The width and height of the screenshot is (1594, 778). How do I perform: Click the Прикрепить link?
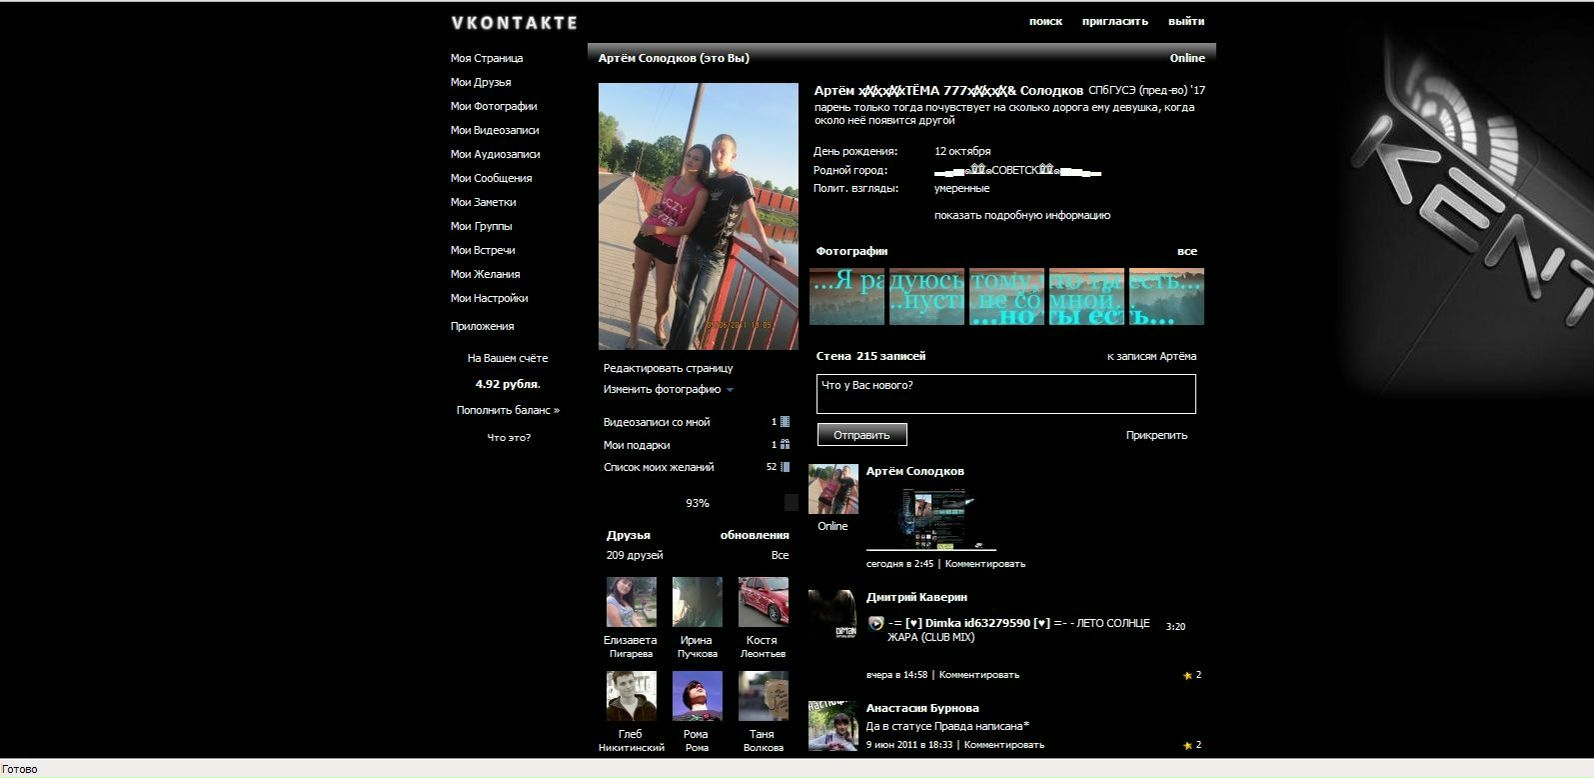coord(1156,435)
